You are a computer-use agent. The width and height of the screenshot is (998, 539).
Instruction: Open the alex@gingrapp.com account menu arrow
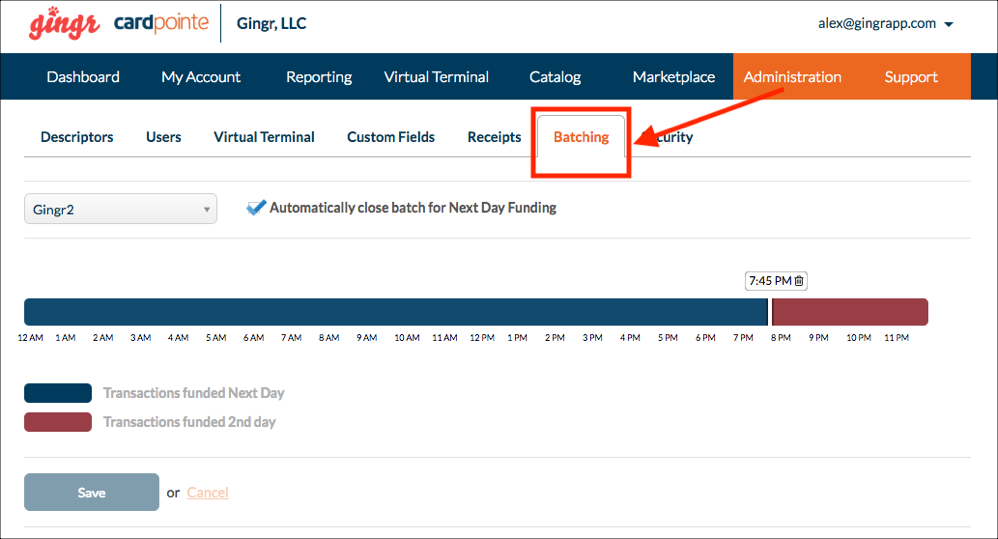[948, 24]
